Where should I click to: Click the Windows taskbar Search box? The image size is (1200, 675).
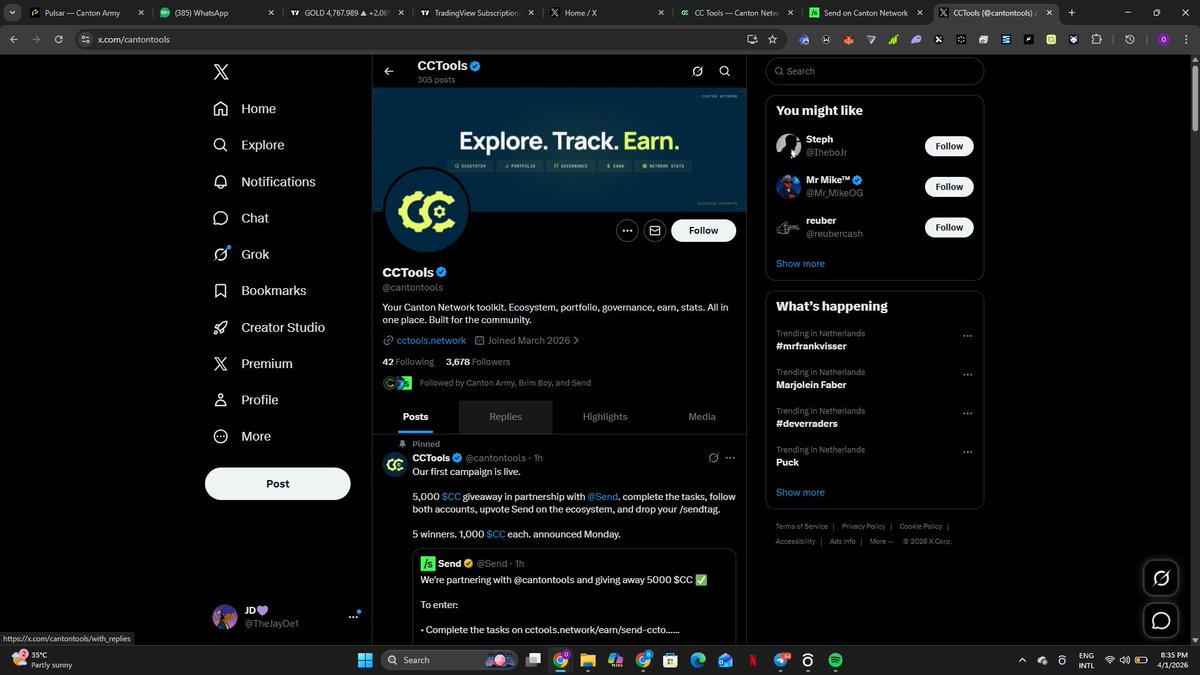click(x=449, y=660)
